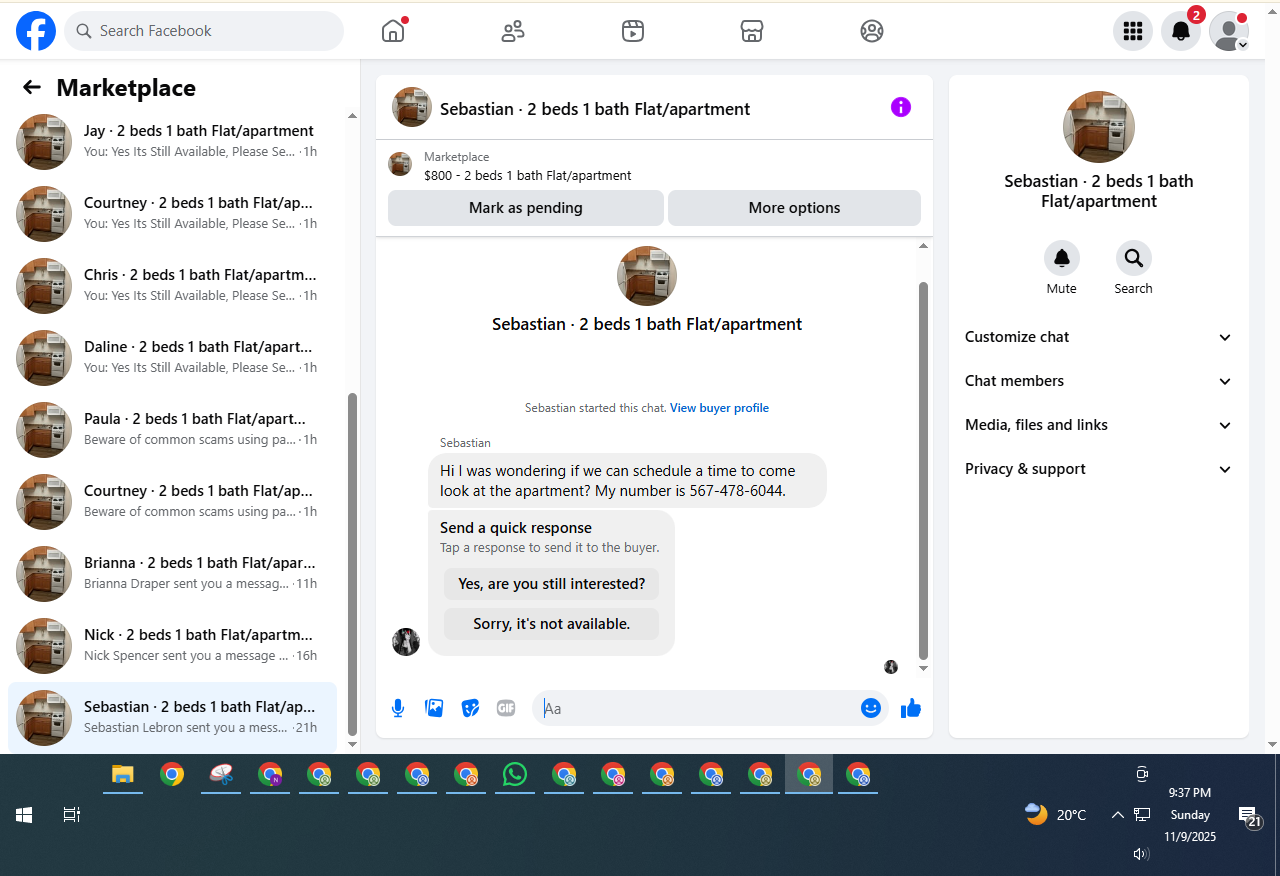Open the emoji picker in message box

coord(871,708)
